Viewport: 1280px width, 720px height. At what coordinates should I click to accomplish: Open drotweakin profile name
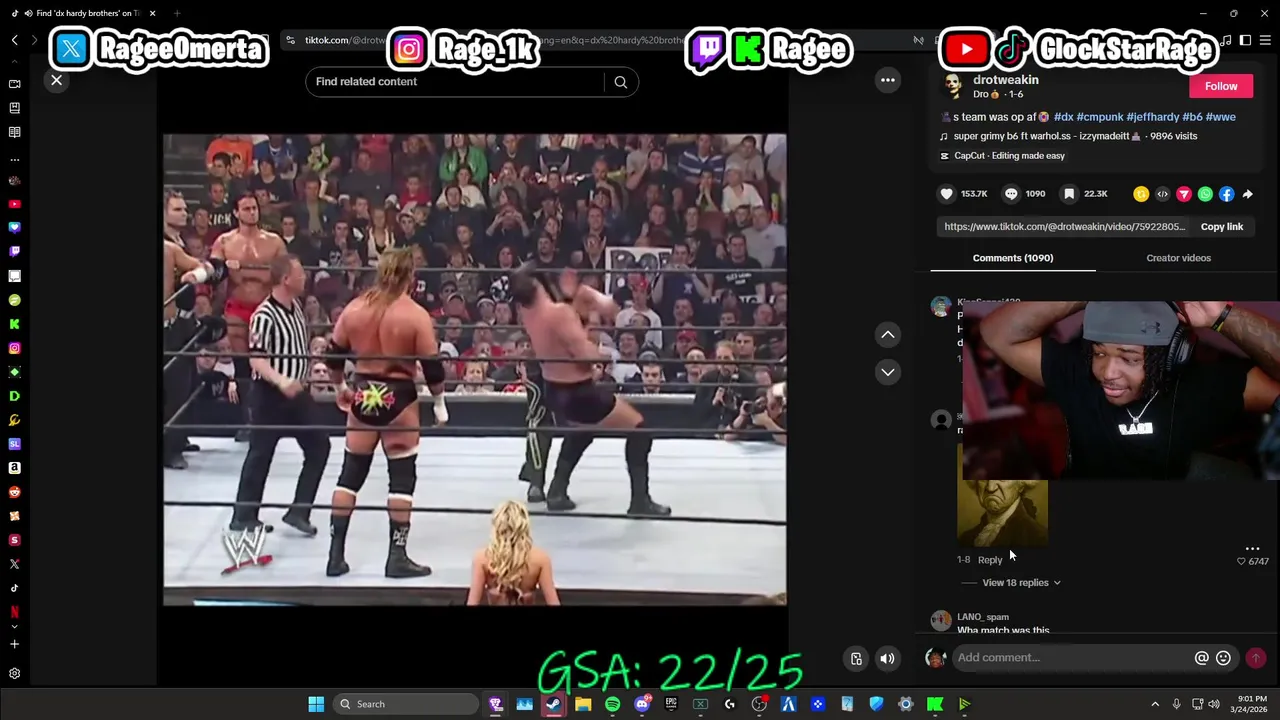tap(1005, 79)
